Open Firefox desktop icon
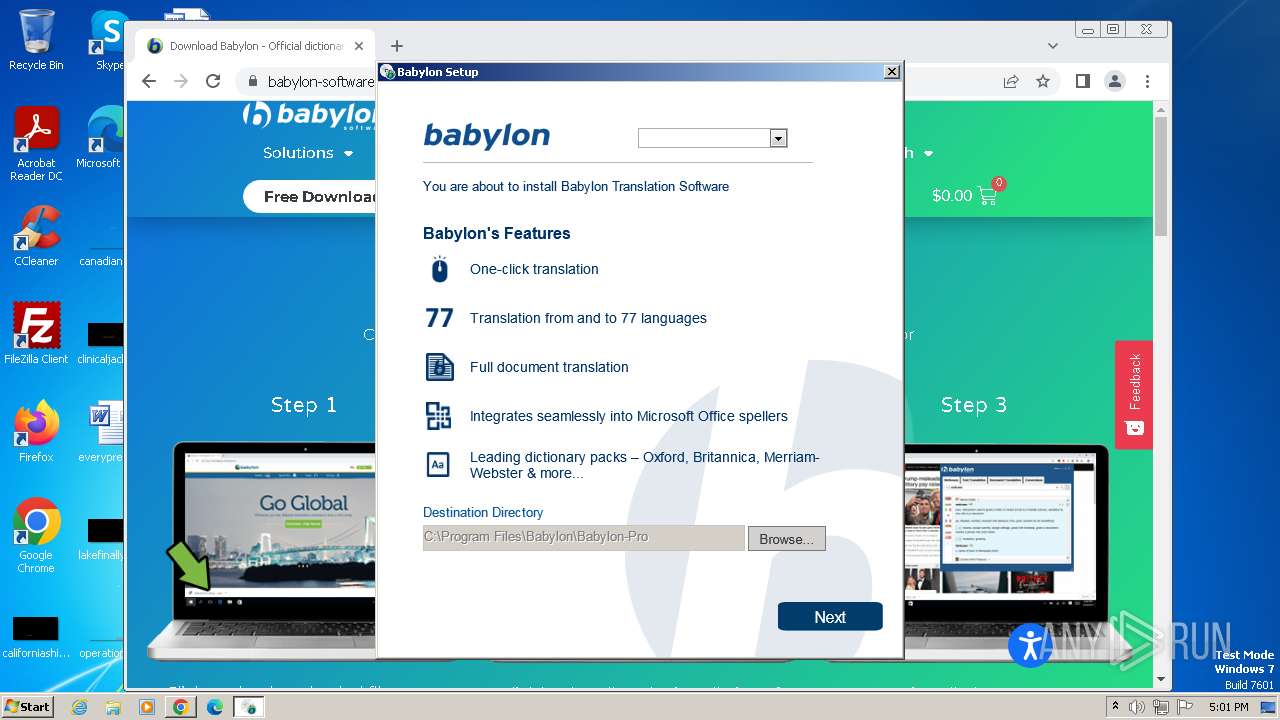Screen dimensions: 1280x720 point(36,431)
